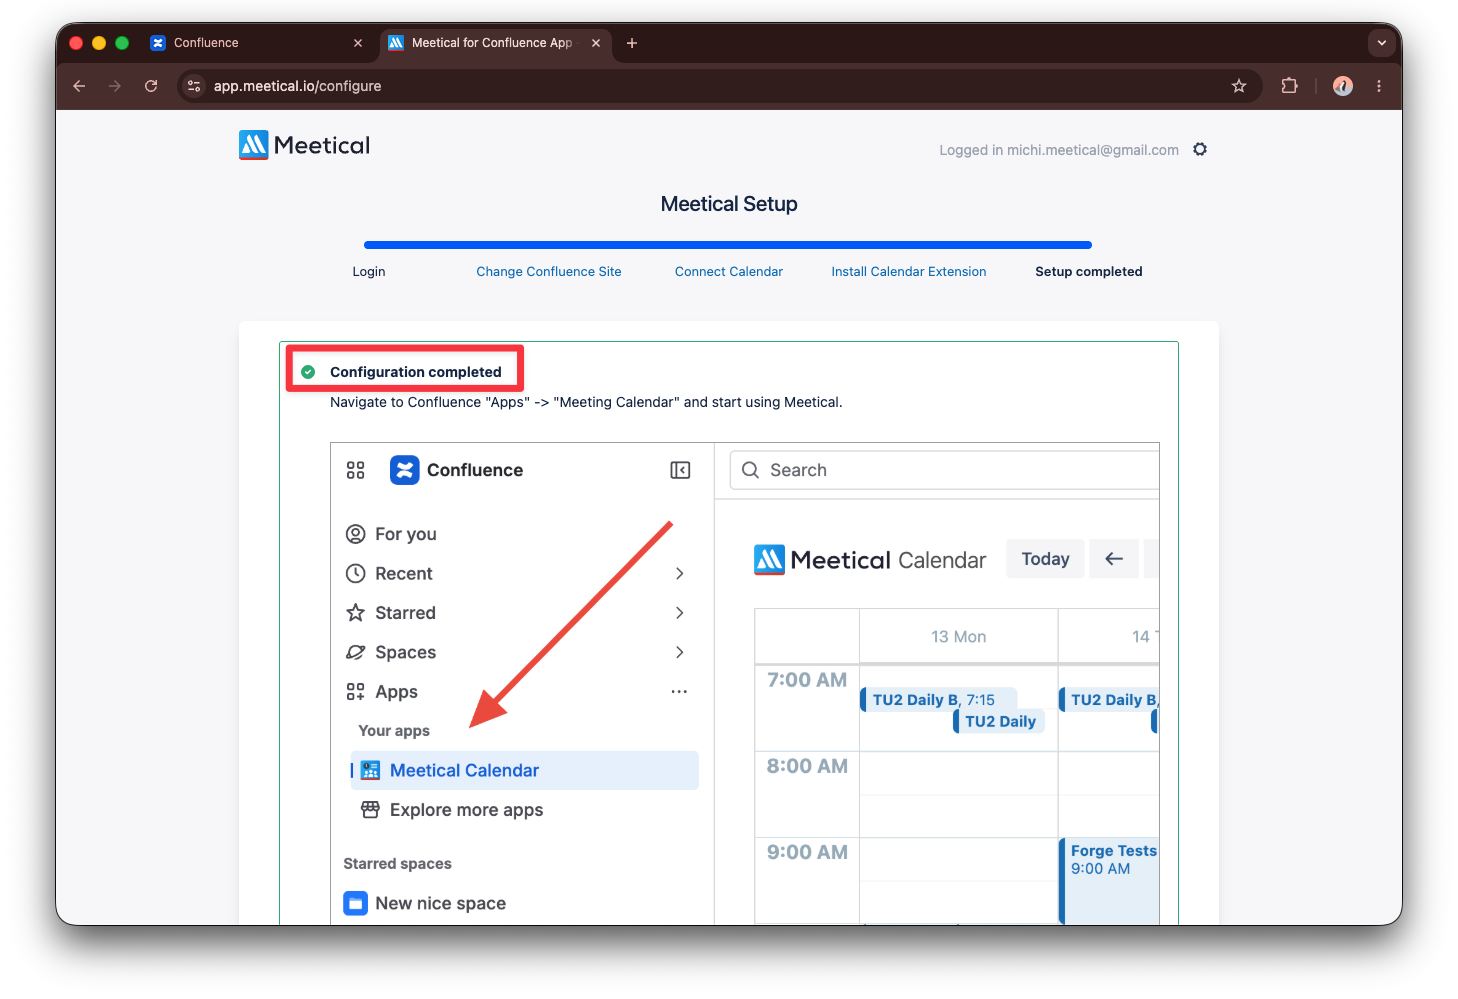Select the 13 Mon column header
Viewport: 1458px width, 999px height.
(x=959, y=637)
